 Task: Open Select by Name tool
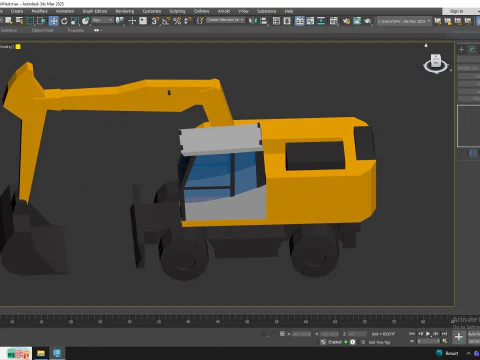(x=20, y=21)
